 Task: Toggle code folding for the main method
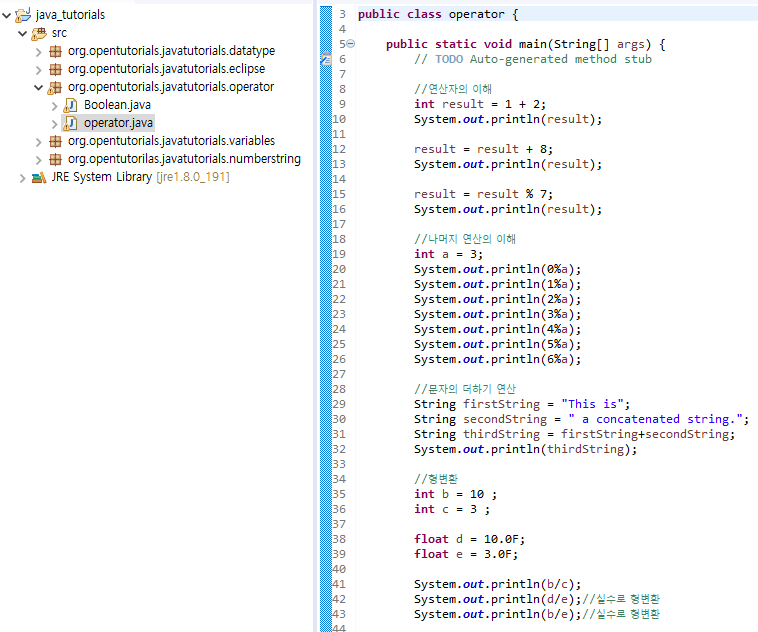coord(350,44)
